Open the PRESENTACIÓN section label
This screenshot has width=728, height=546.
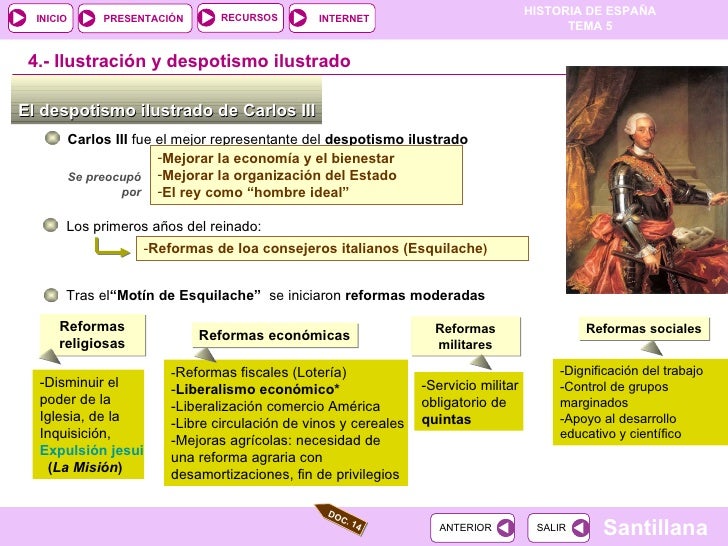(143, 19)
